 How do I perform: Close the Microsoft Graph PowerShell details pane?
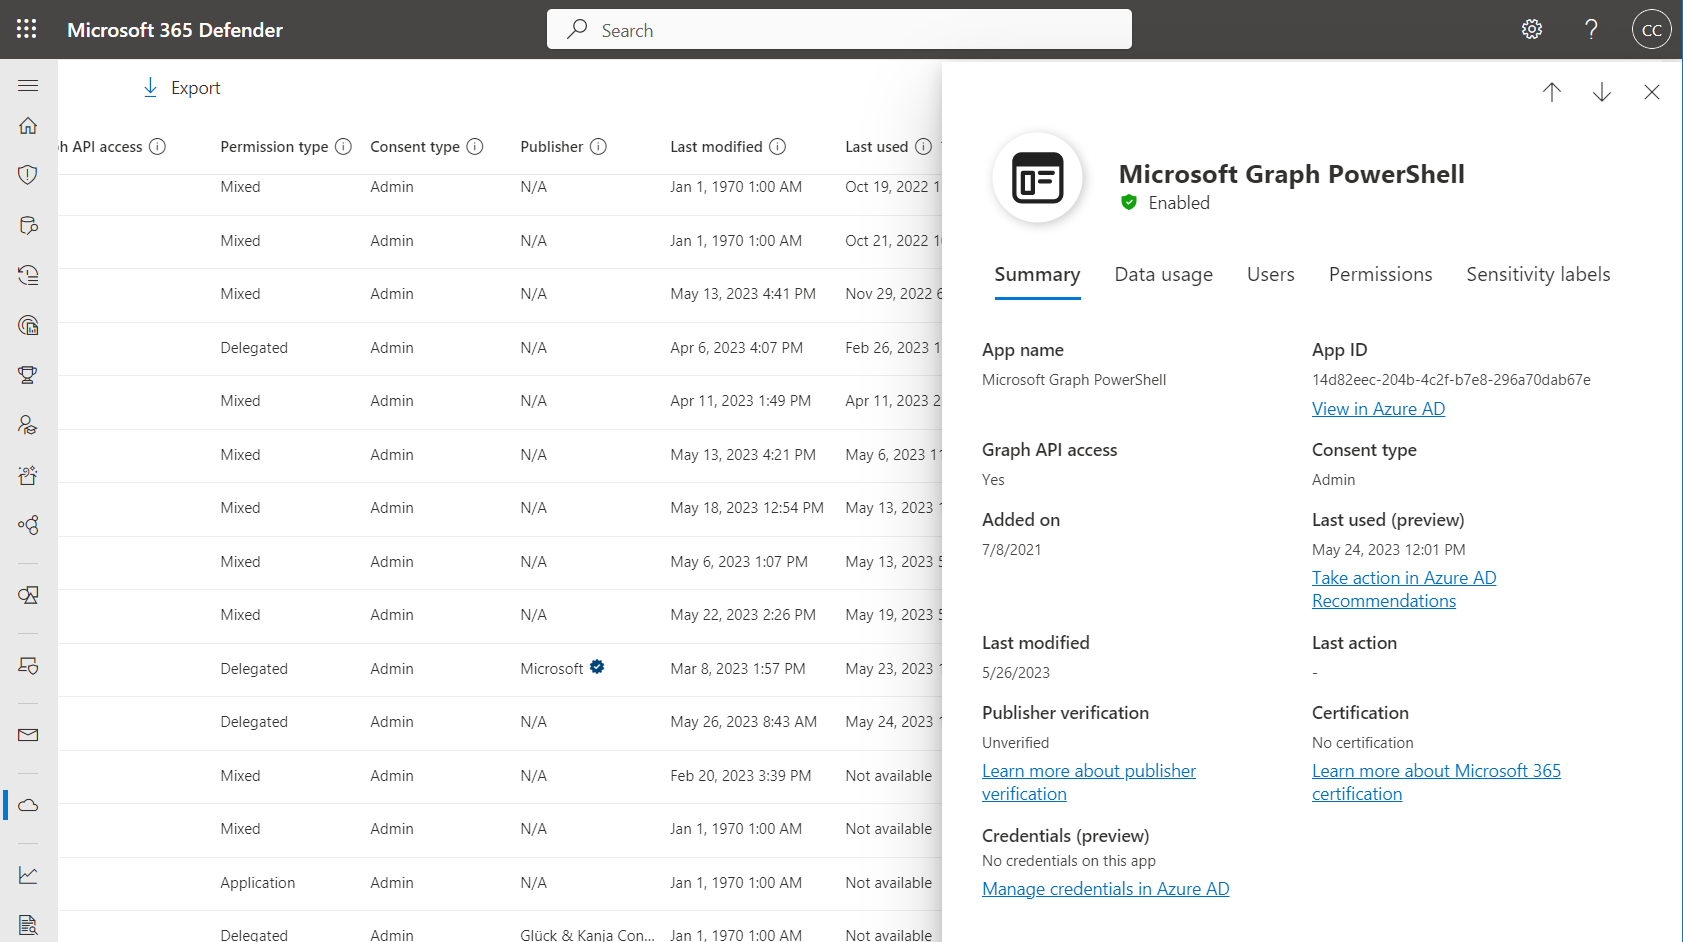click(x=1652, y=92)
